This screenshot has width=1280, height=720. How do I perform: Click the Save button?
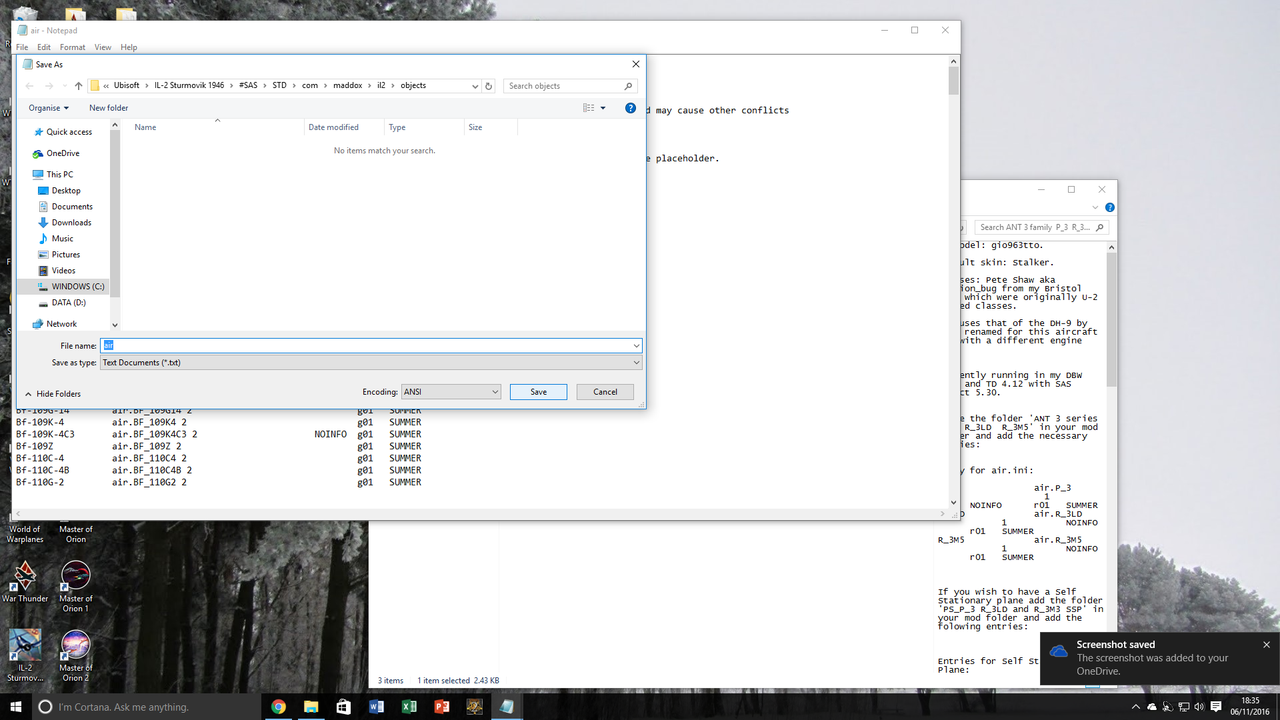pyautogui.click(x=538, y=392)
